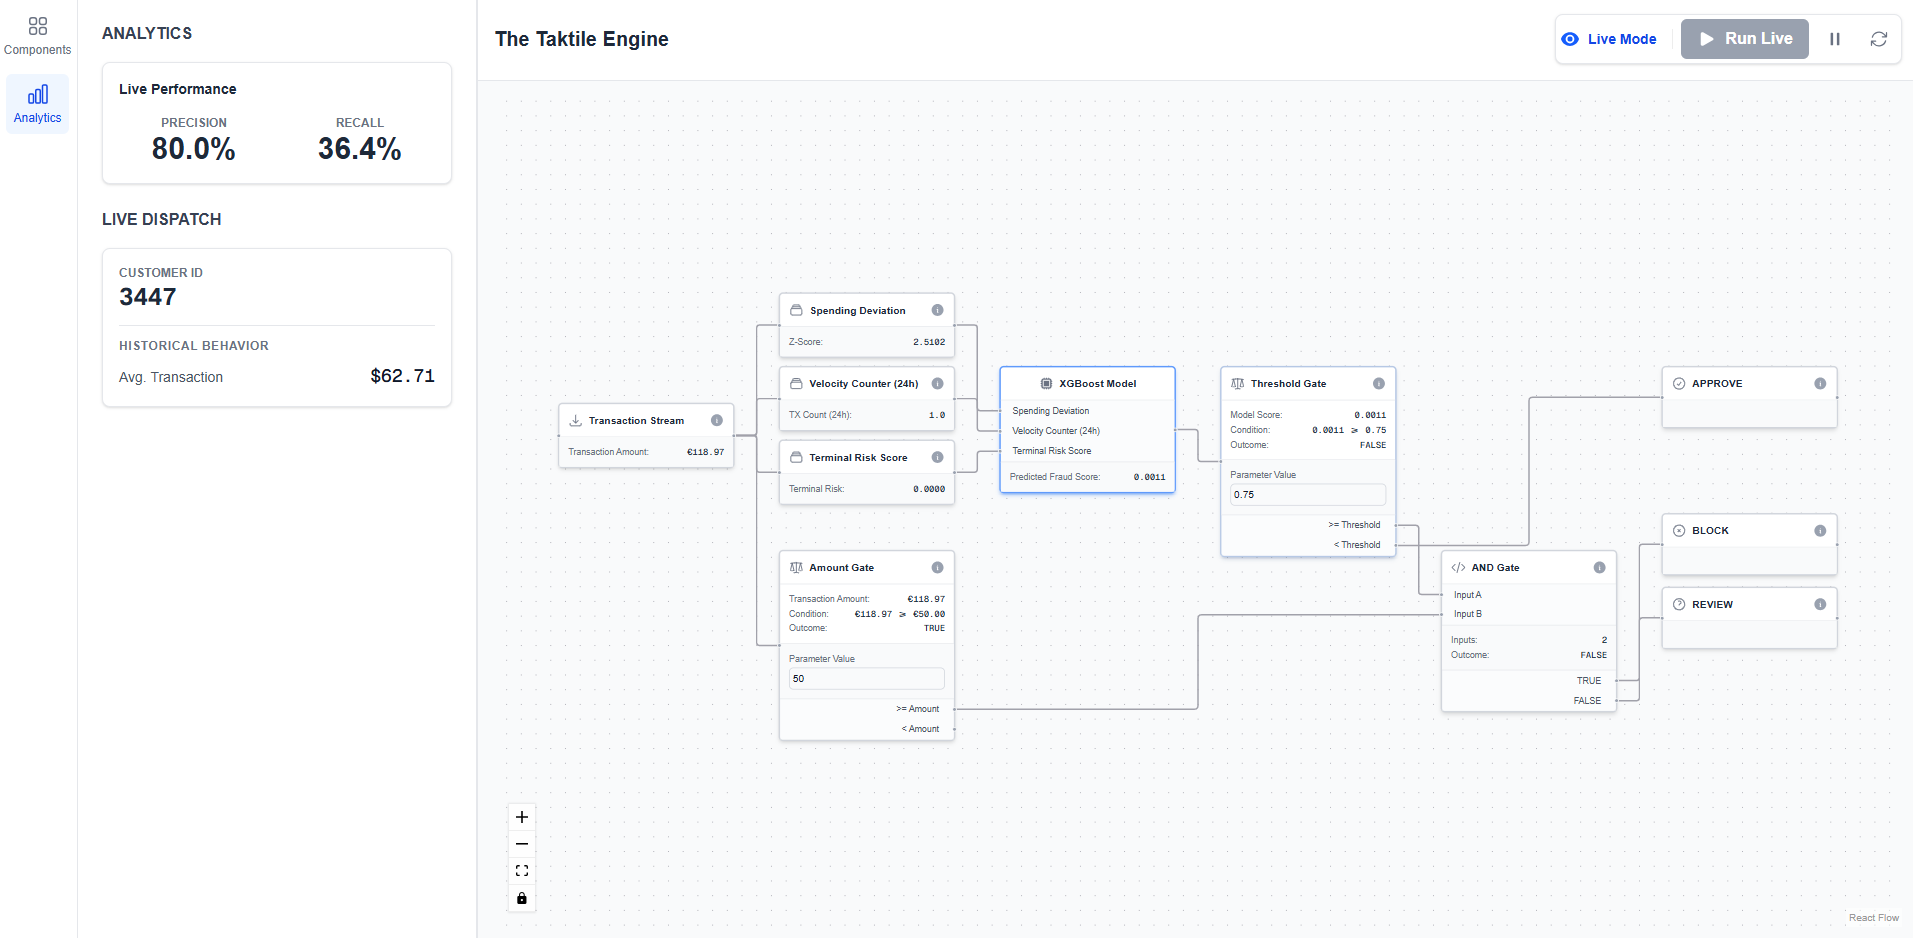Switch to the Analytics sidebar tab
Viewport: 1913px width, 938px height.
[x=37, y=104]
